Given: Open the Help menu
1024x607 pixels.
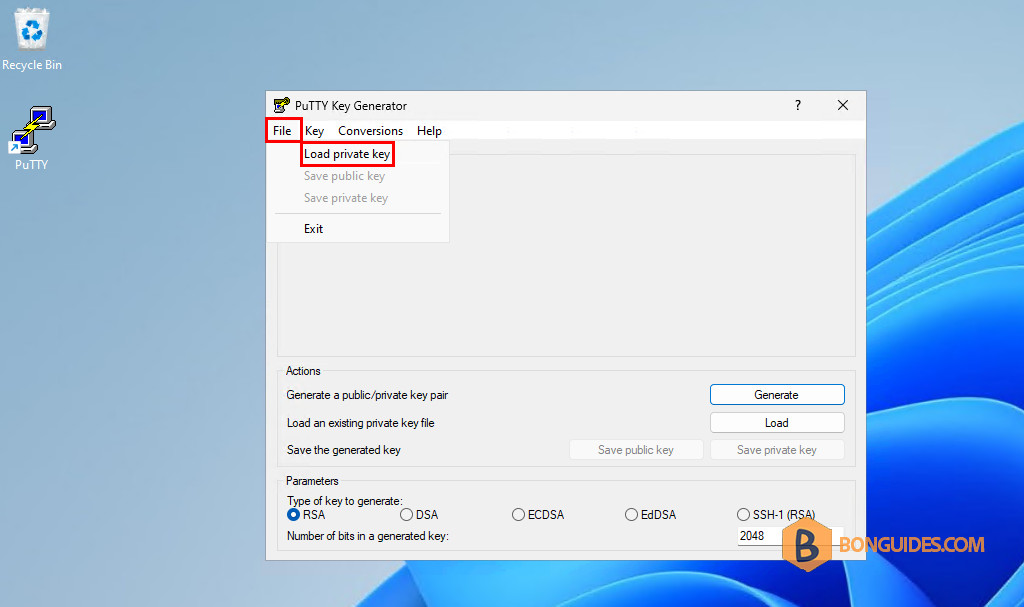Looking at the screenshot, I should click(x=429, y=131).
